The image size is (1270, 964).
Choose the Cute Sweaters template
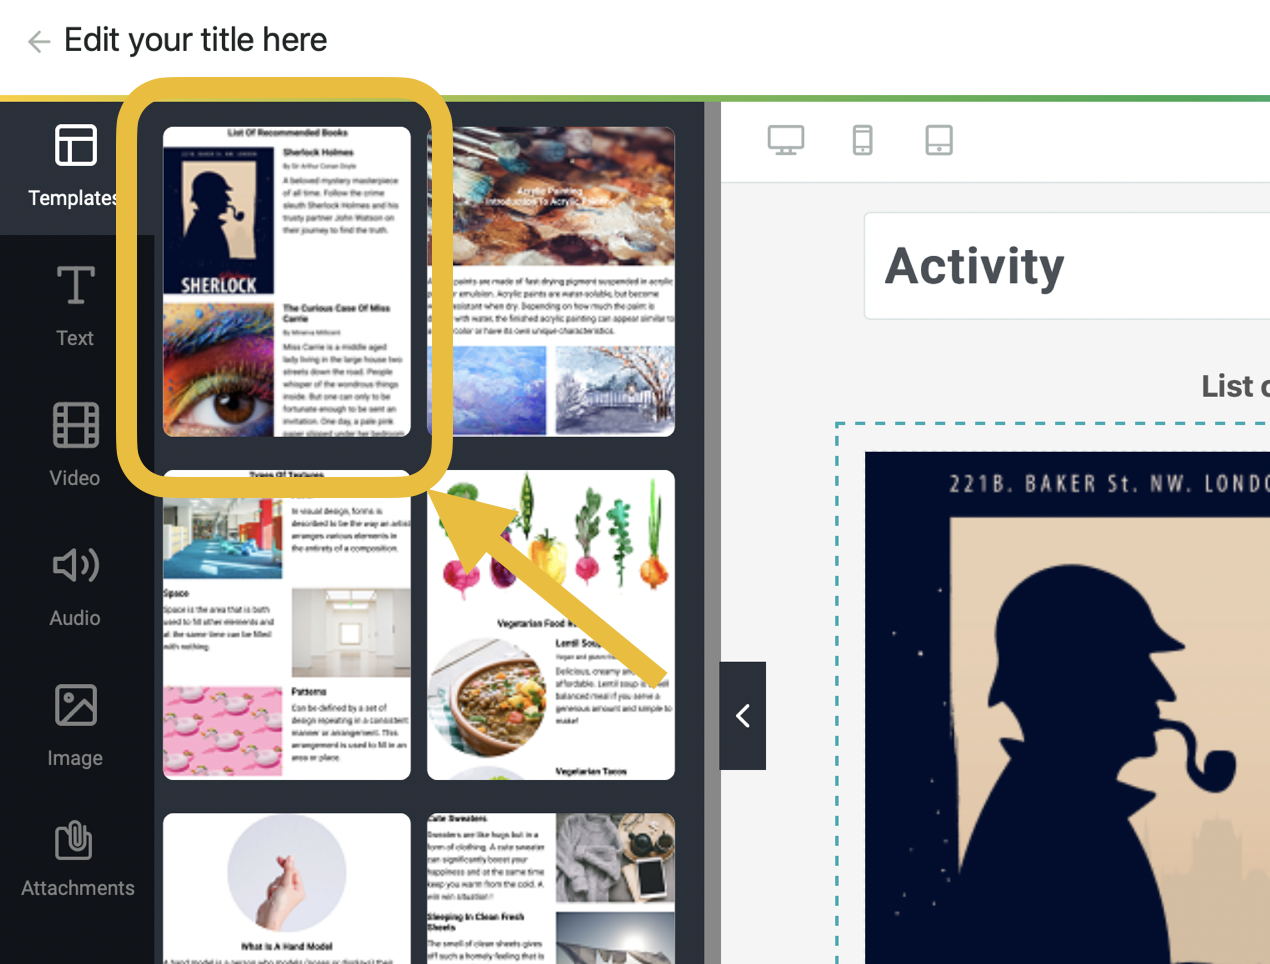[551, 888]
